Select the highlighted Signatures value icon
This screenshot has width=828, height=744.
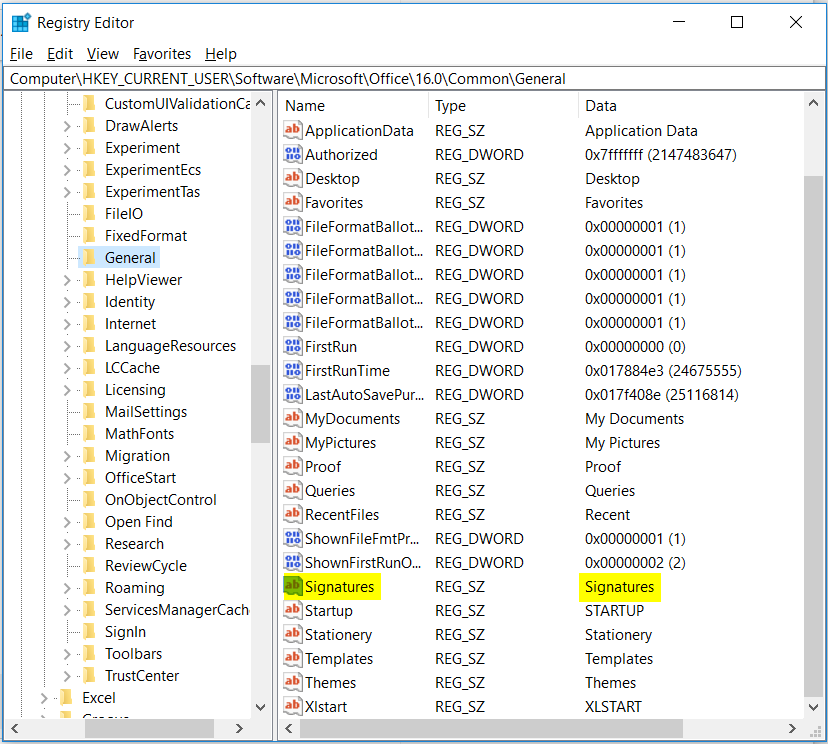[293, 586]
